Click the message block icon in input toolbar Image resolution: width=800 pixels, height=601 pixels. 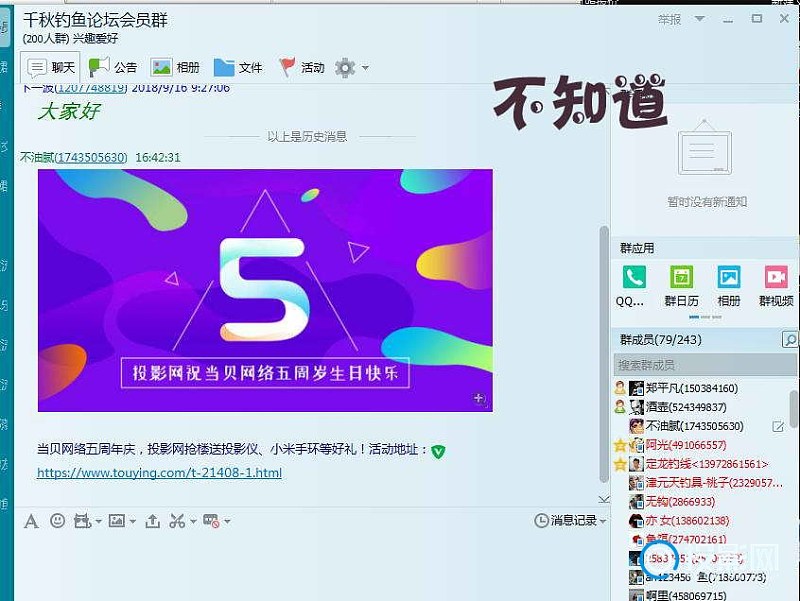pos(211,521)
